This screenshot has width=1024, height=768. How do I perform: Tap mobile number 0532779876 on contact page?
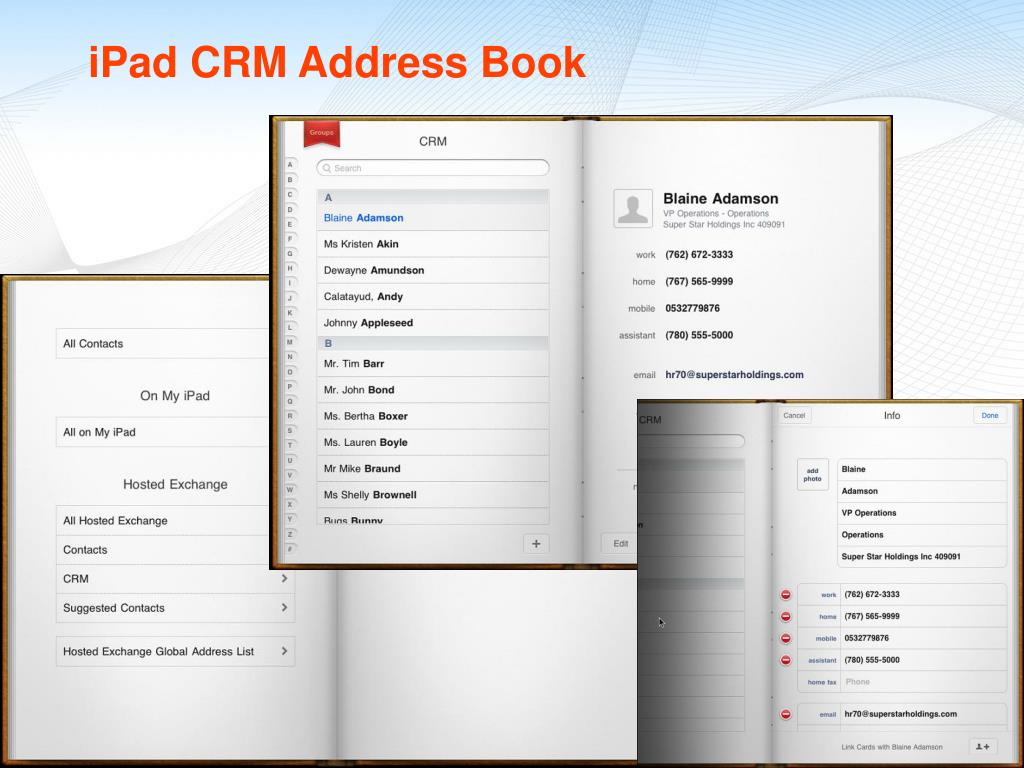692,308
